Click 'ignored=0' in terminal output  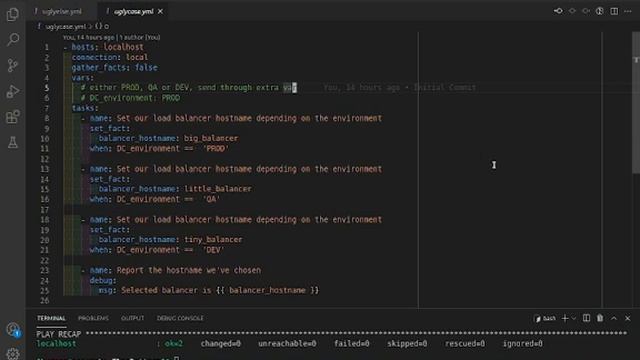point(522,344)
